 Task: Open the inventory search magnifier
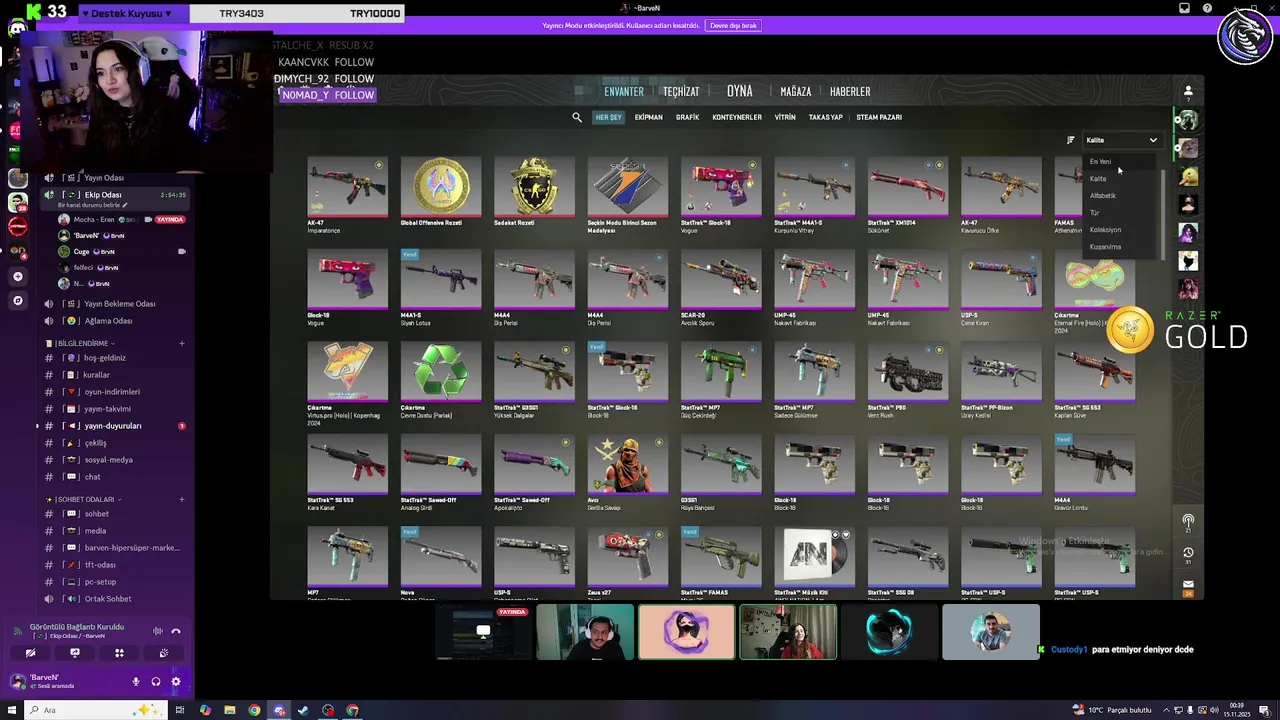coord(577,117)
